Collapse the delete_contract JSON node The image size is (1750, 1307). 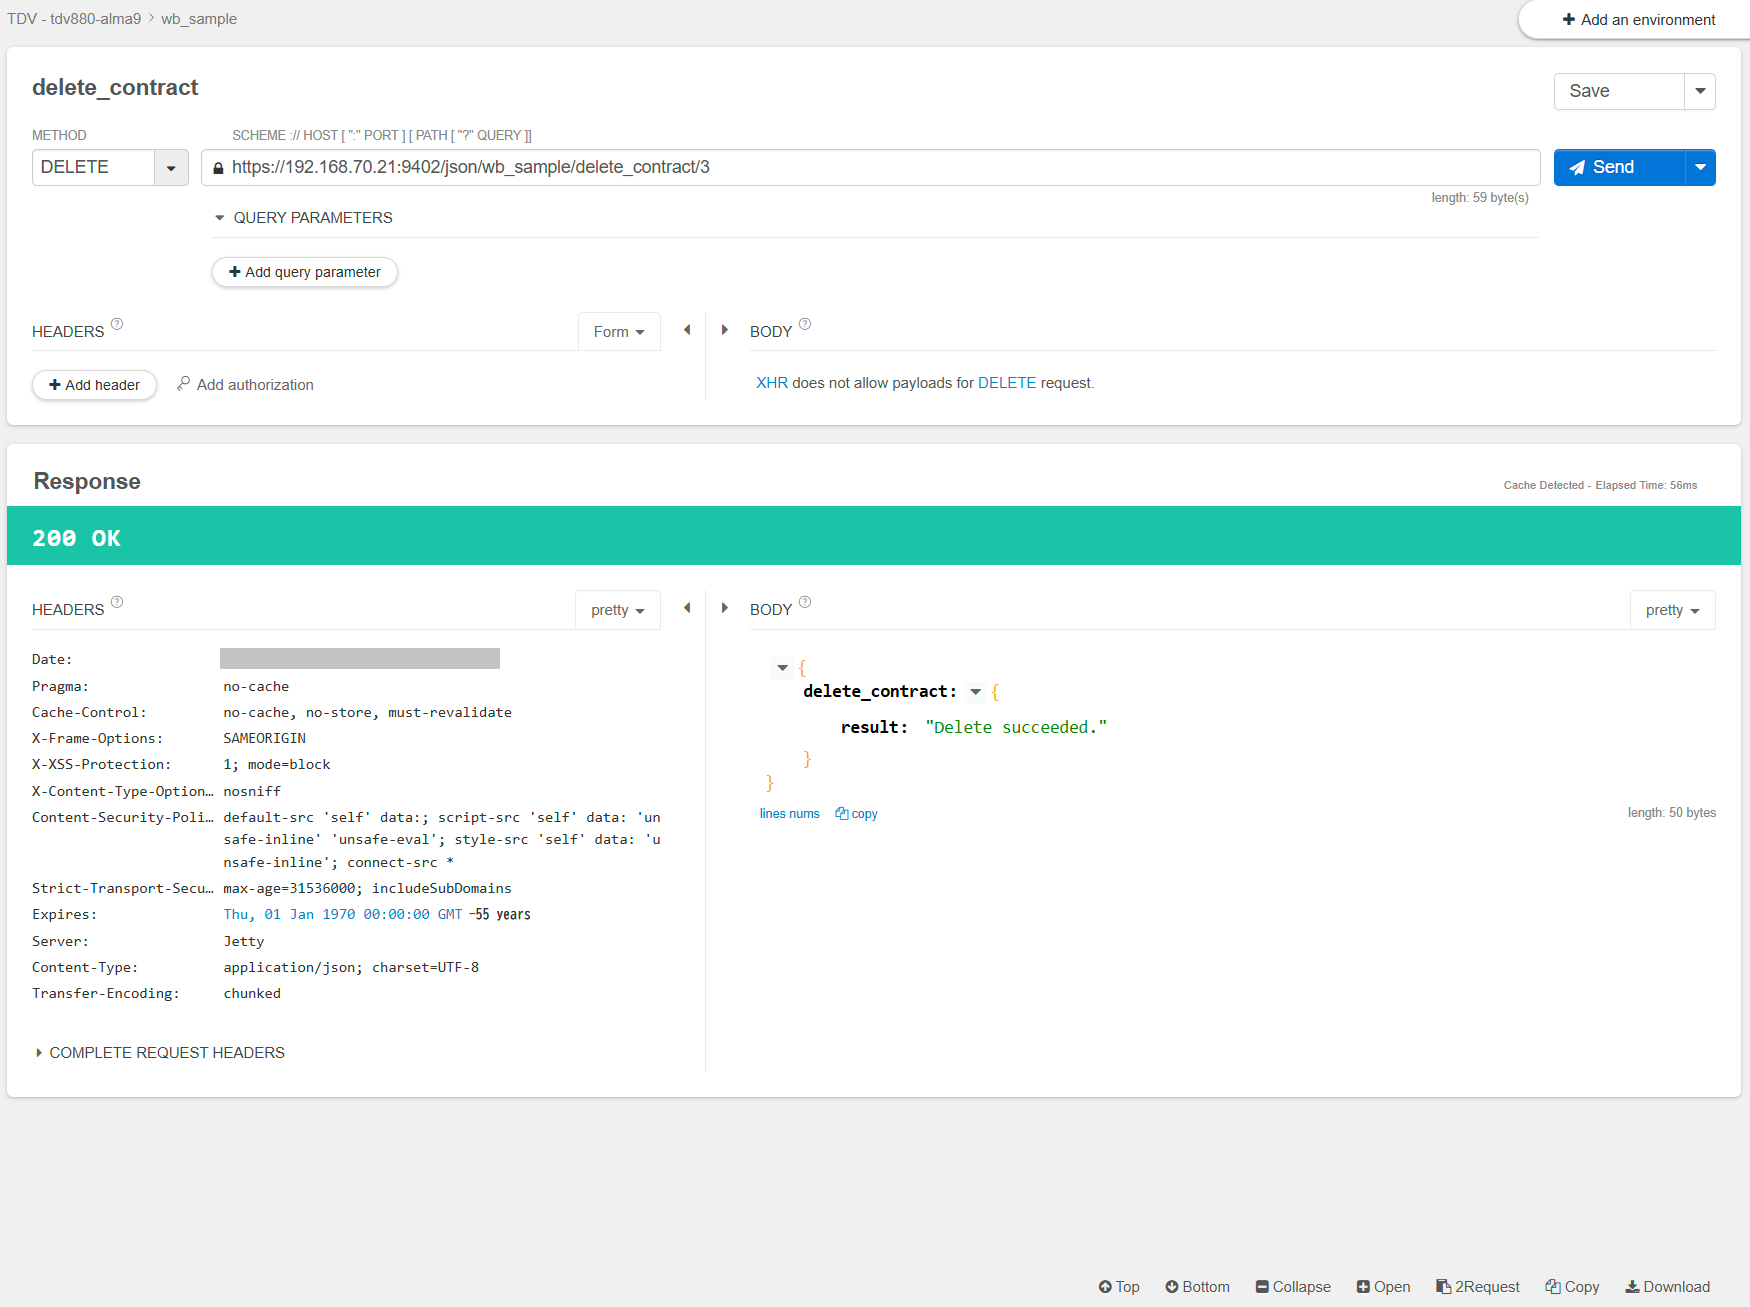point(976,692)
